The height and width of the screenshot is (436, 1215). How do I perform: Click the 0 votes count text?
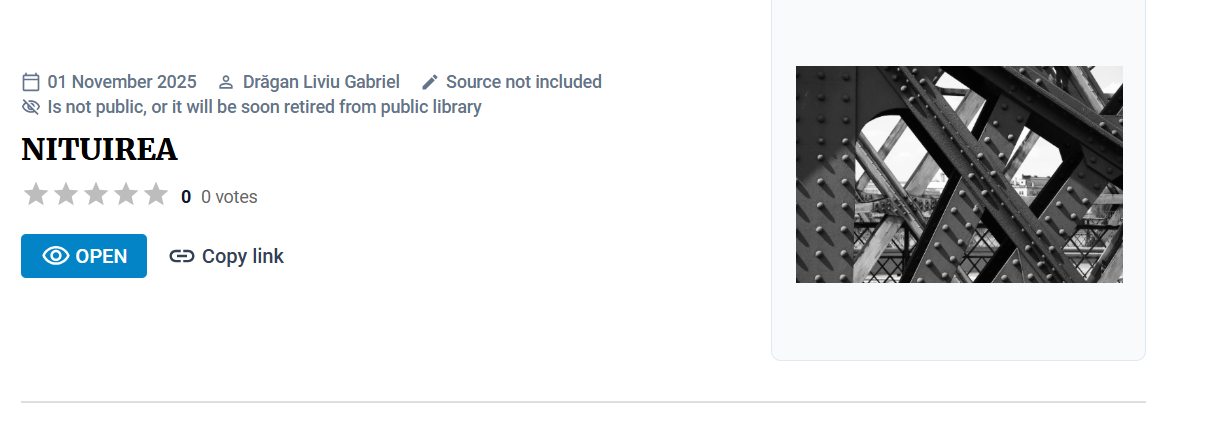pyautogui.click(x=229, y=197)
